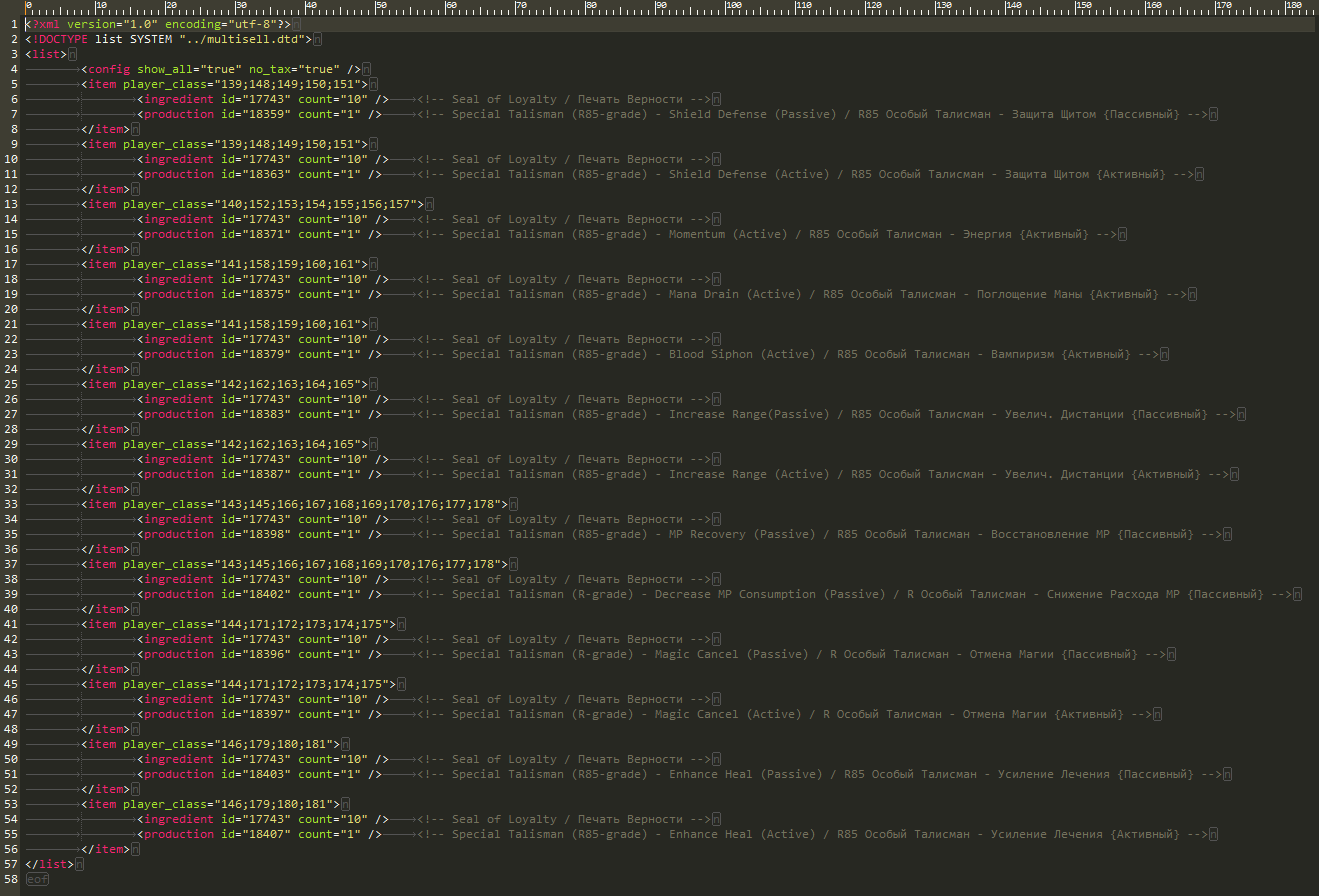
Task: Click line number 29 in the gutter
Action: coord(11,444)
